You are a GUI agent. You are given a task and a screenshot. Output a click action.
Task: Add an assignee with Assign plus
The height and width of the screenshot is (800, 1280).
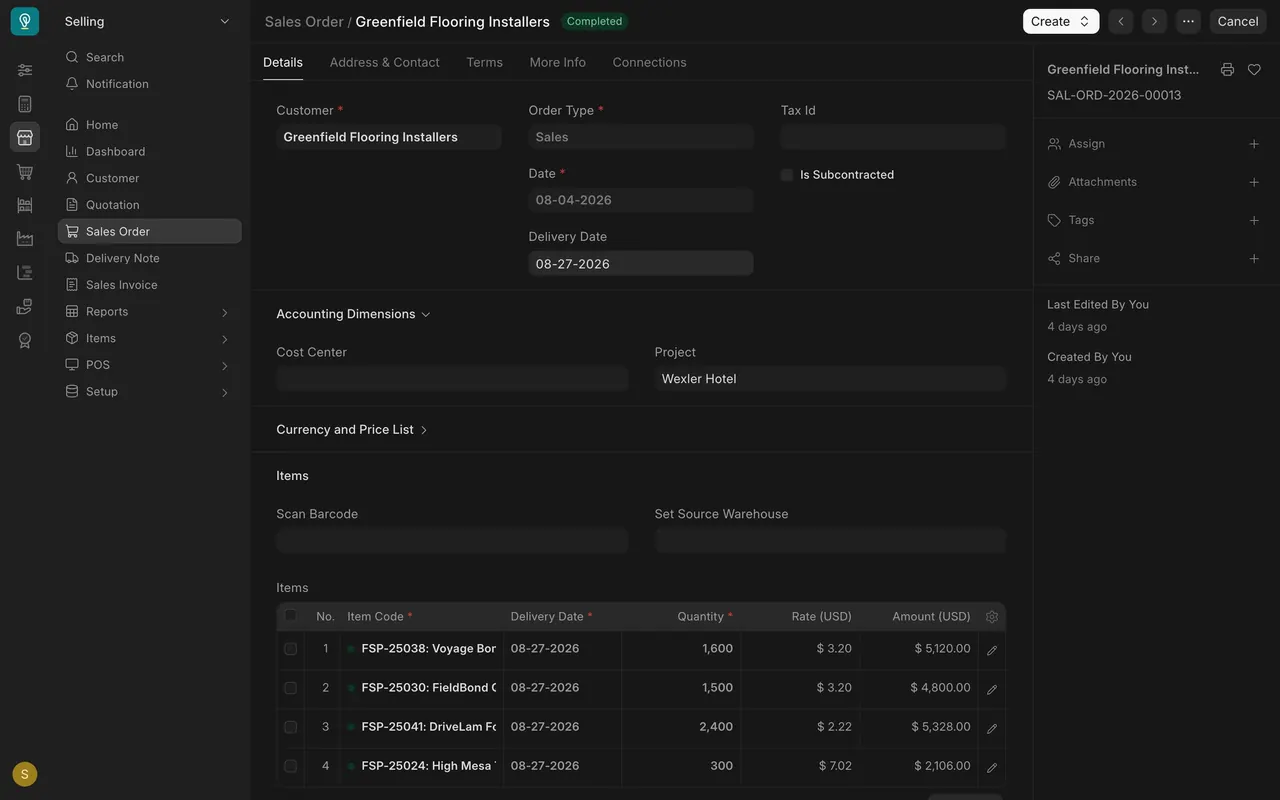coord(1254,144)
